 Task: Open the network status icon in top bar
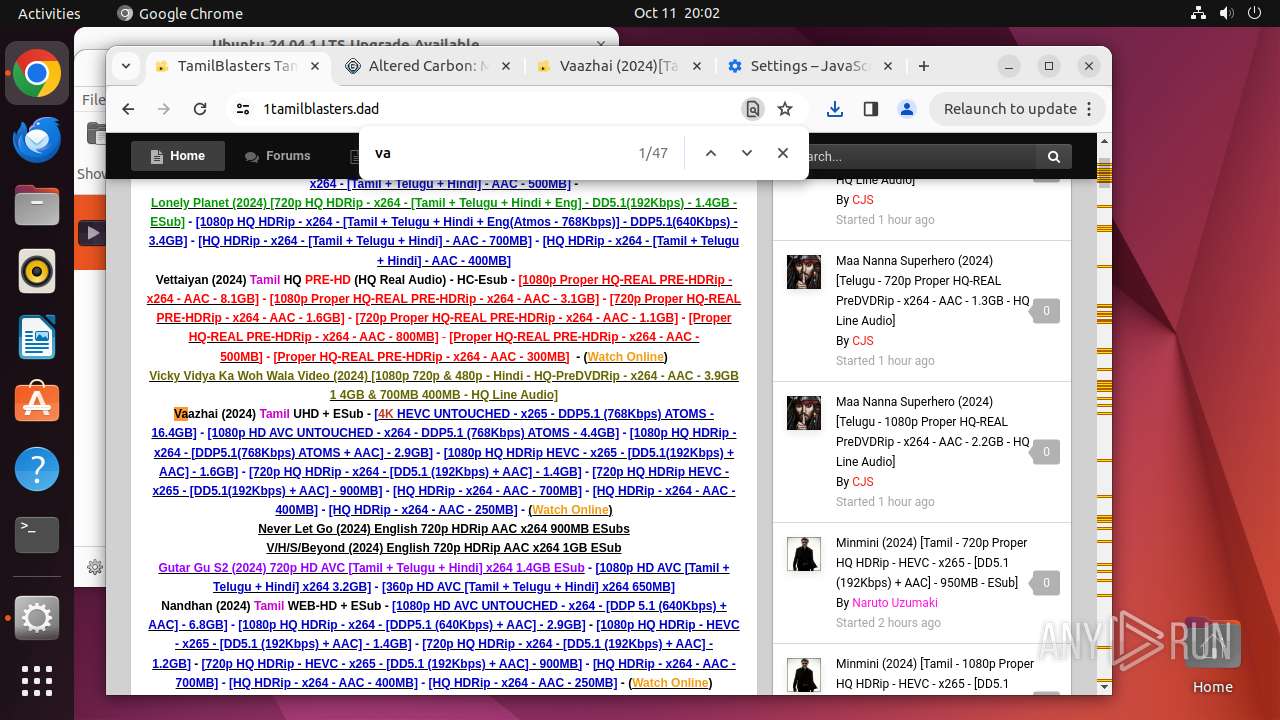(x=1199, y=14)
